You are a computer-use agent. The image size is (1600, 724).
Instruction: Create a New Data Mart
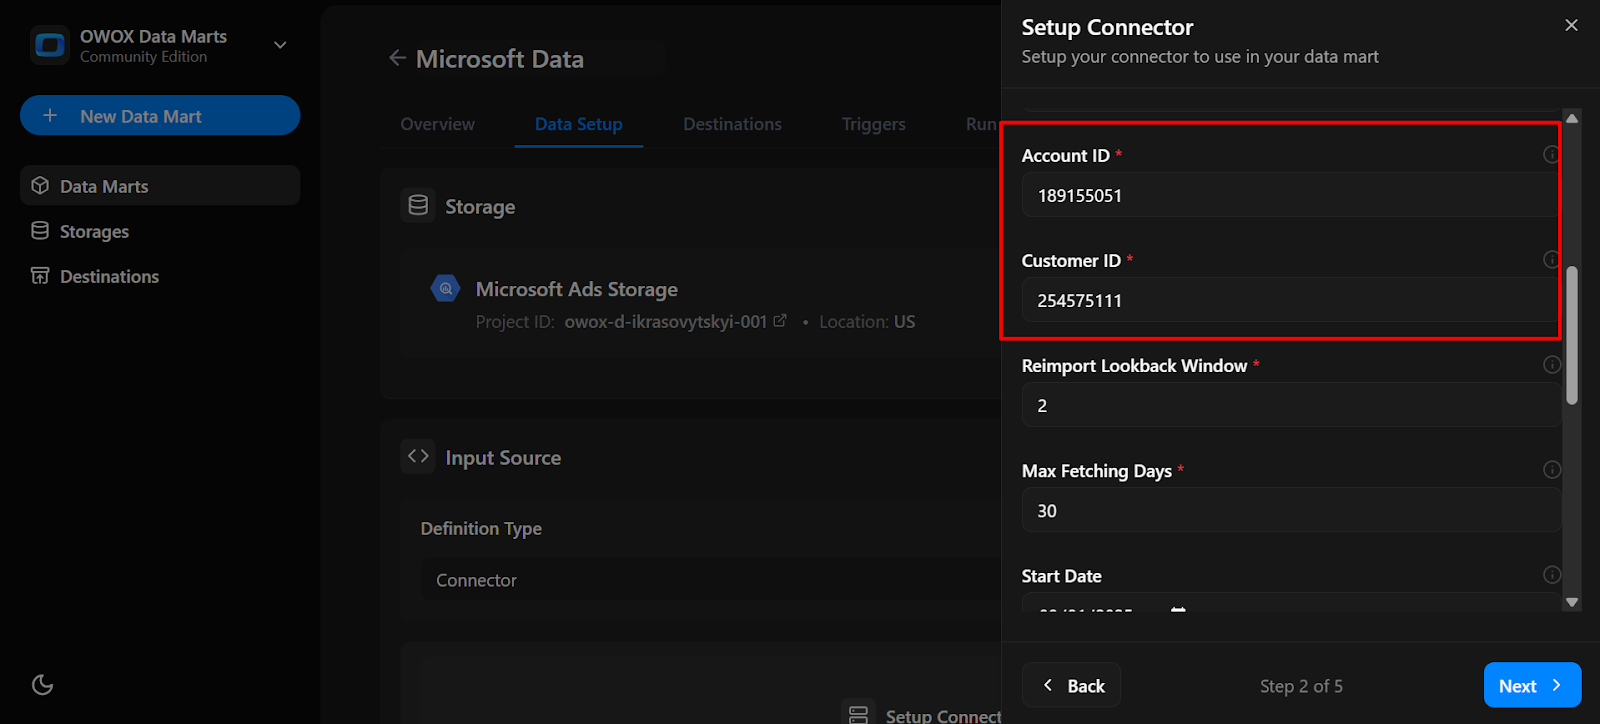point(160,116)
